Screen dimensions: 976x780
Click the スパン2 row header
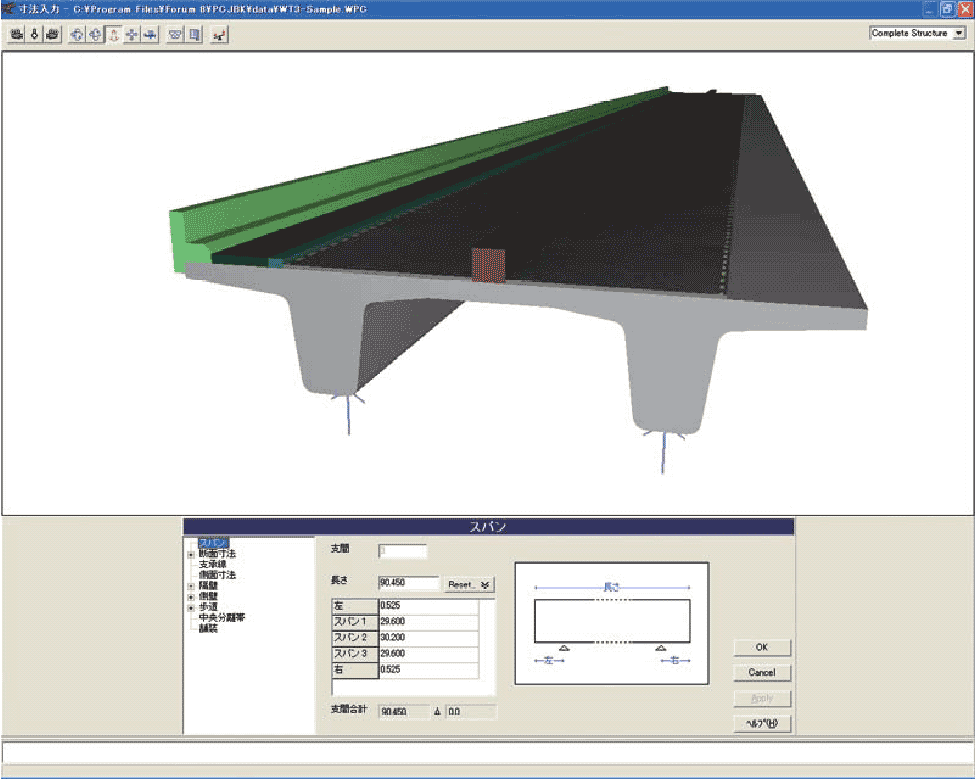(355, 637)
